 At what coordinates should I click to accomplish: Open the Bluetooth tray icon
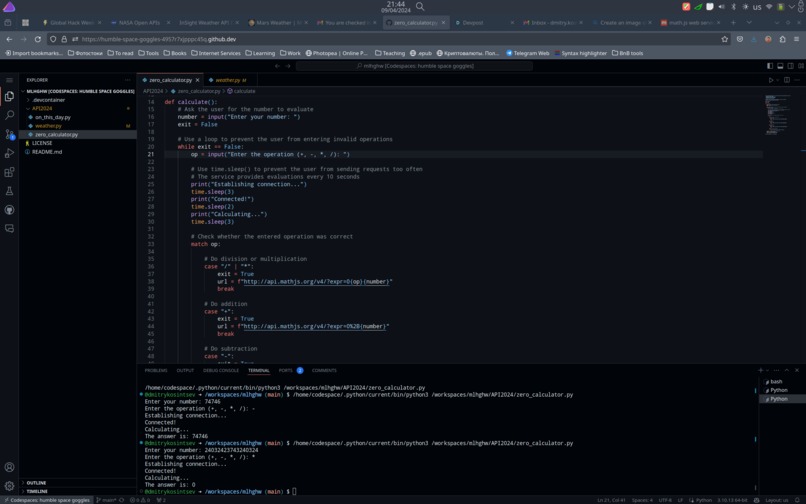click(x=734, y=7)
